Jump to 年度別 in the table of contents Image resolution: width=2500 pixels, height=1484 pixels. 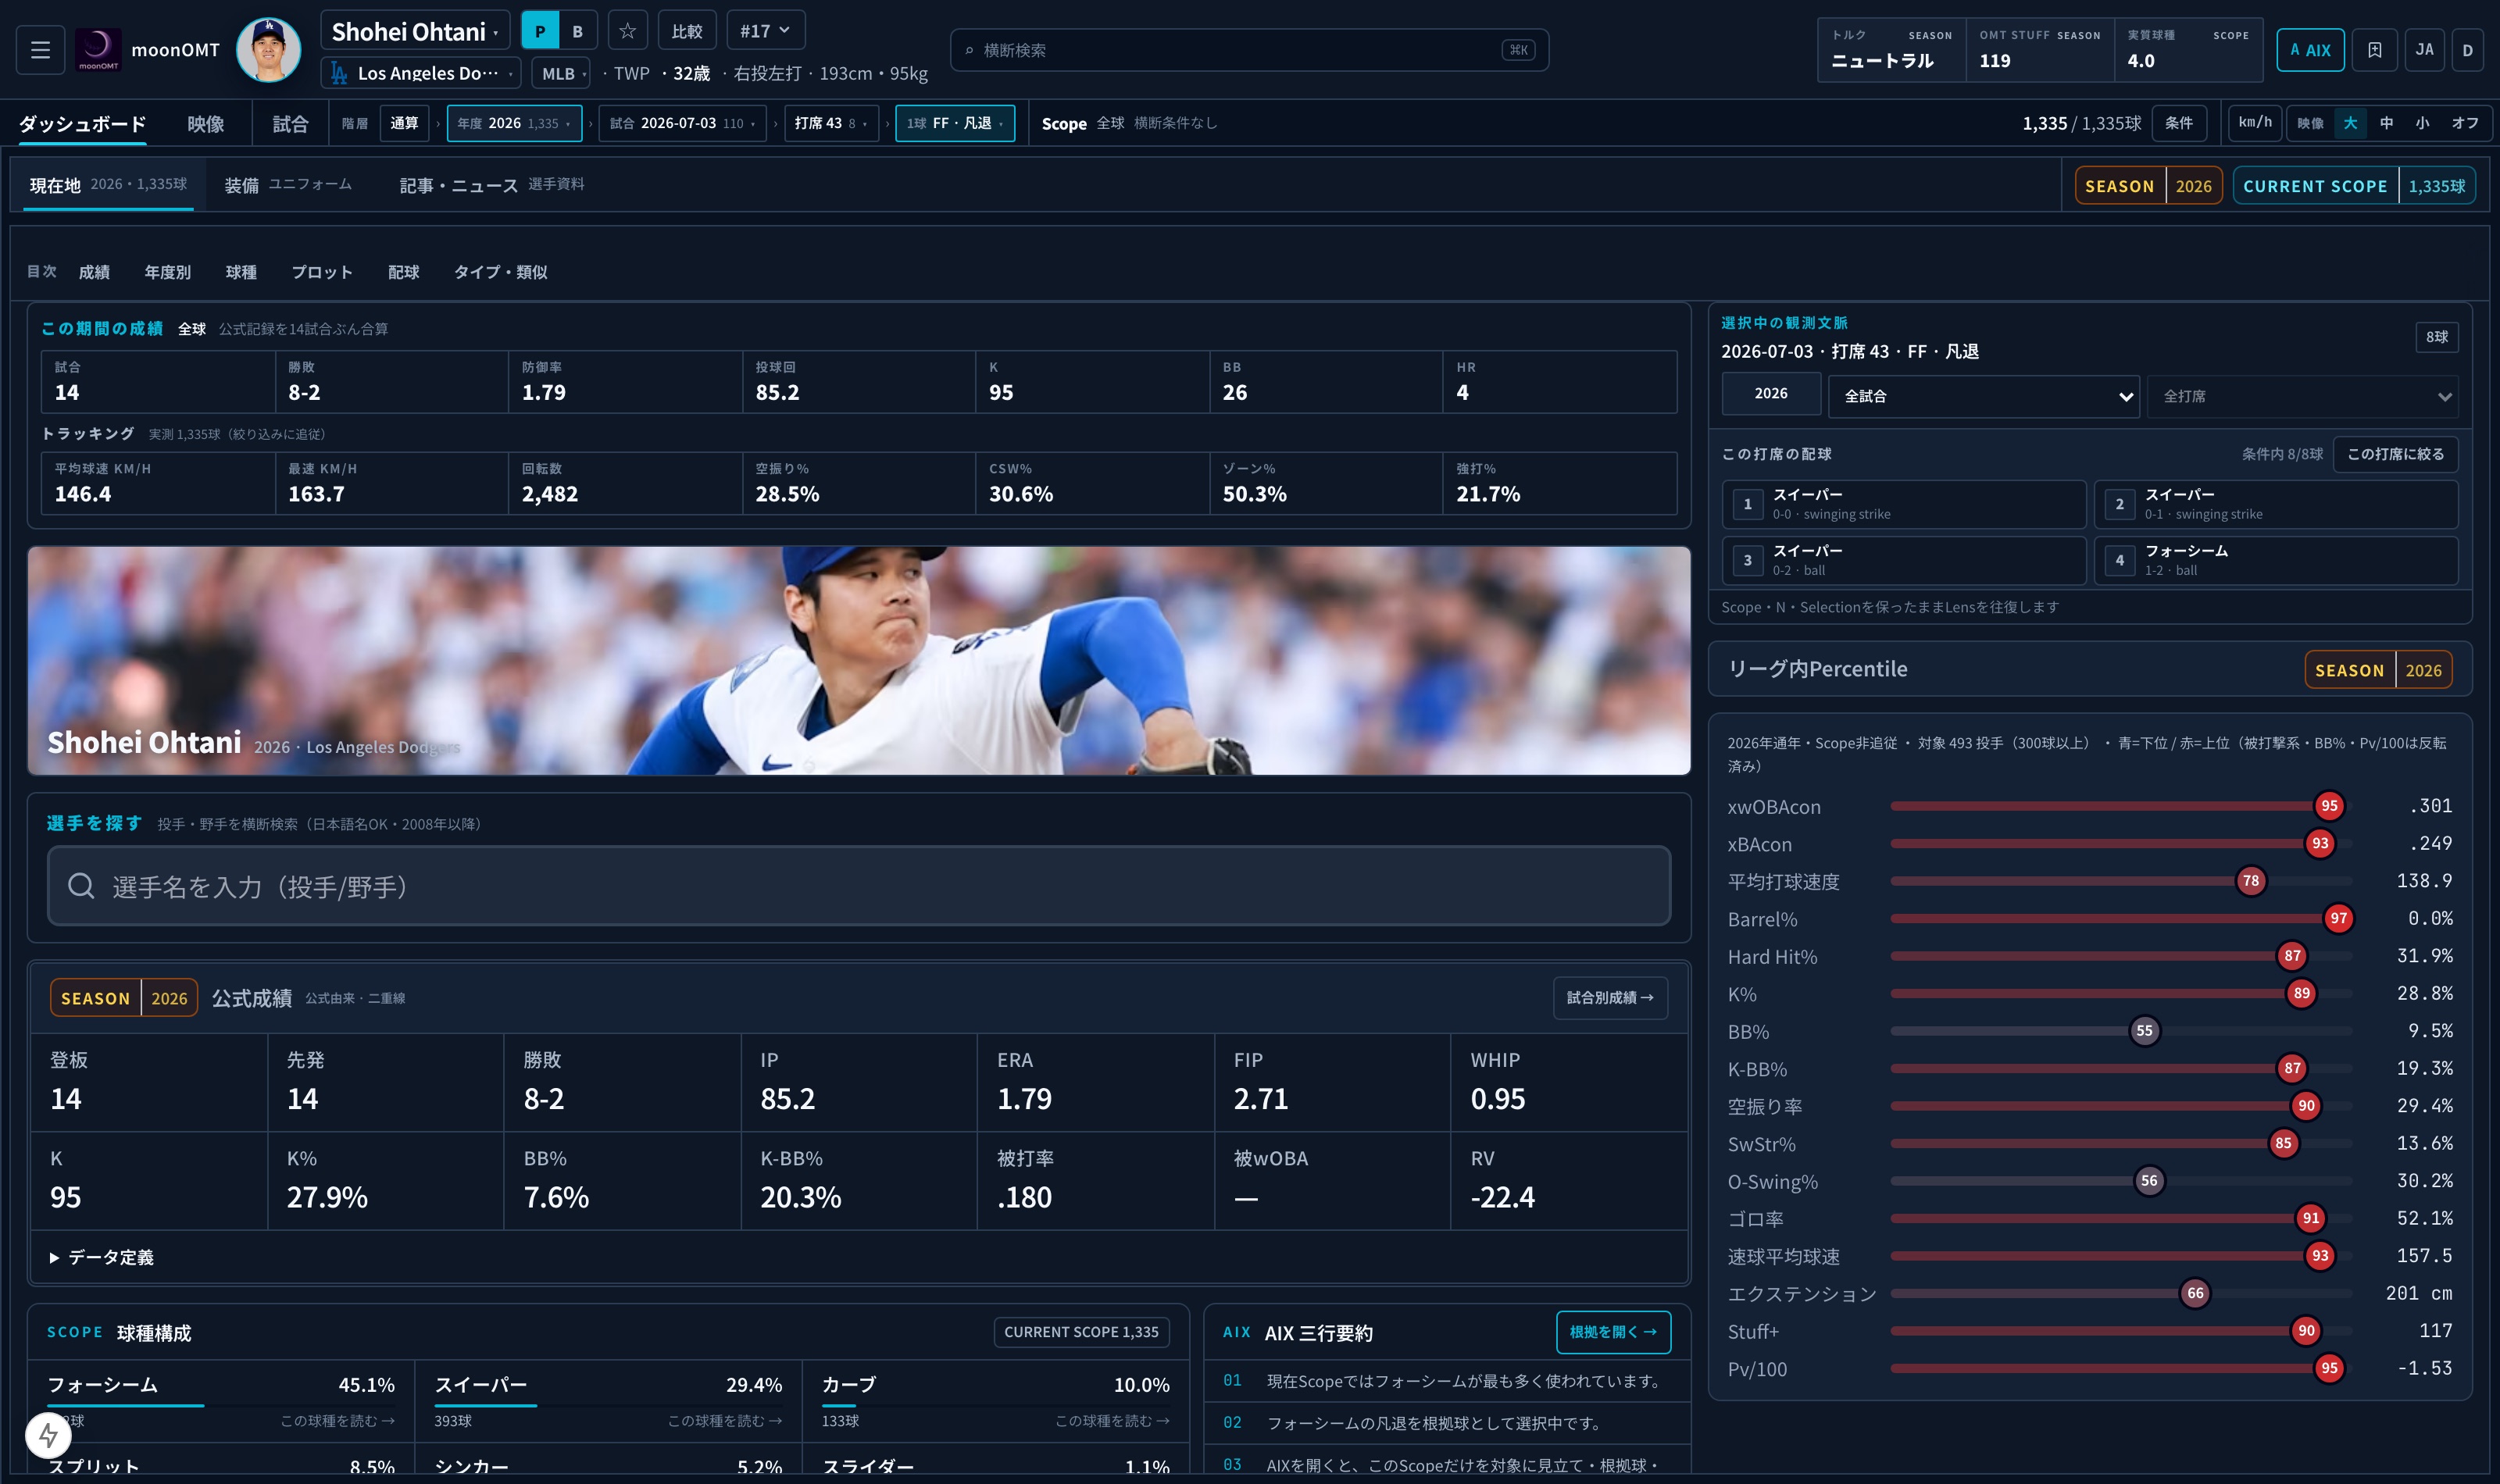[167, 272]
